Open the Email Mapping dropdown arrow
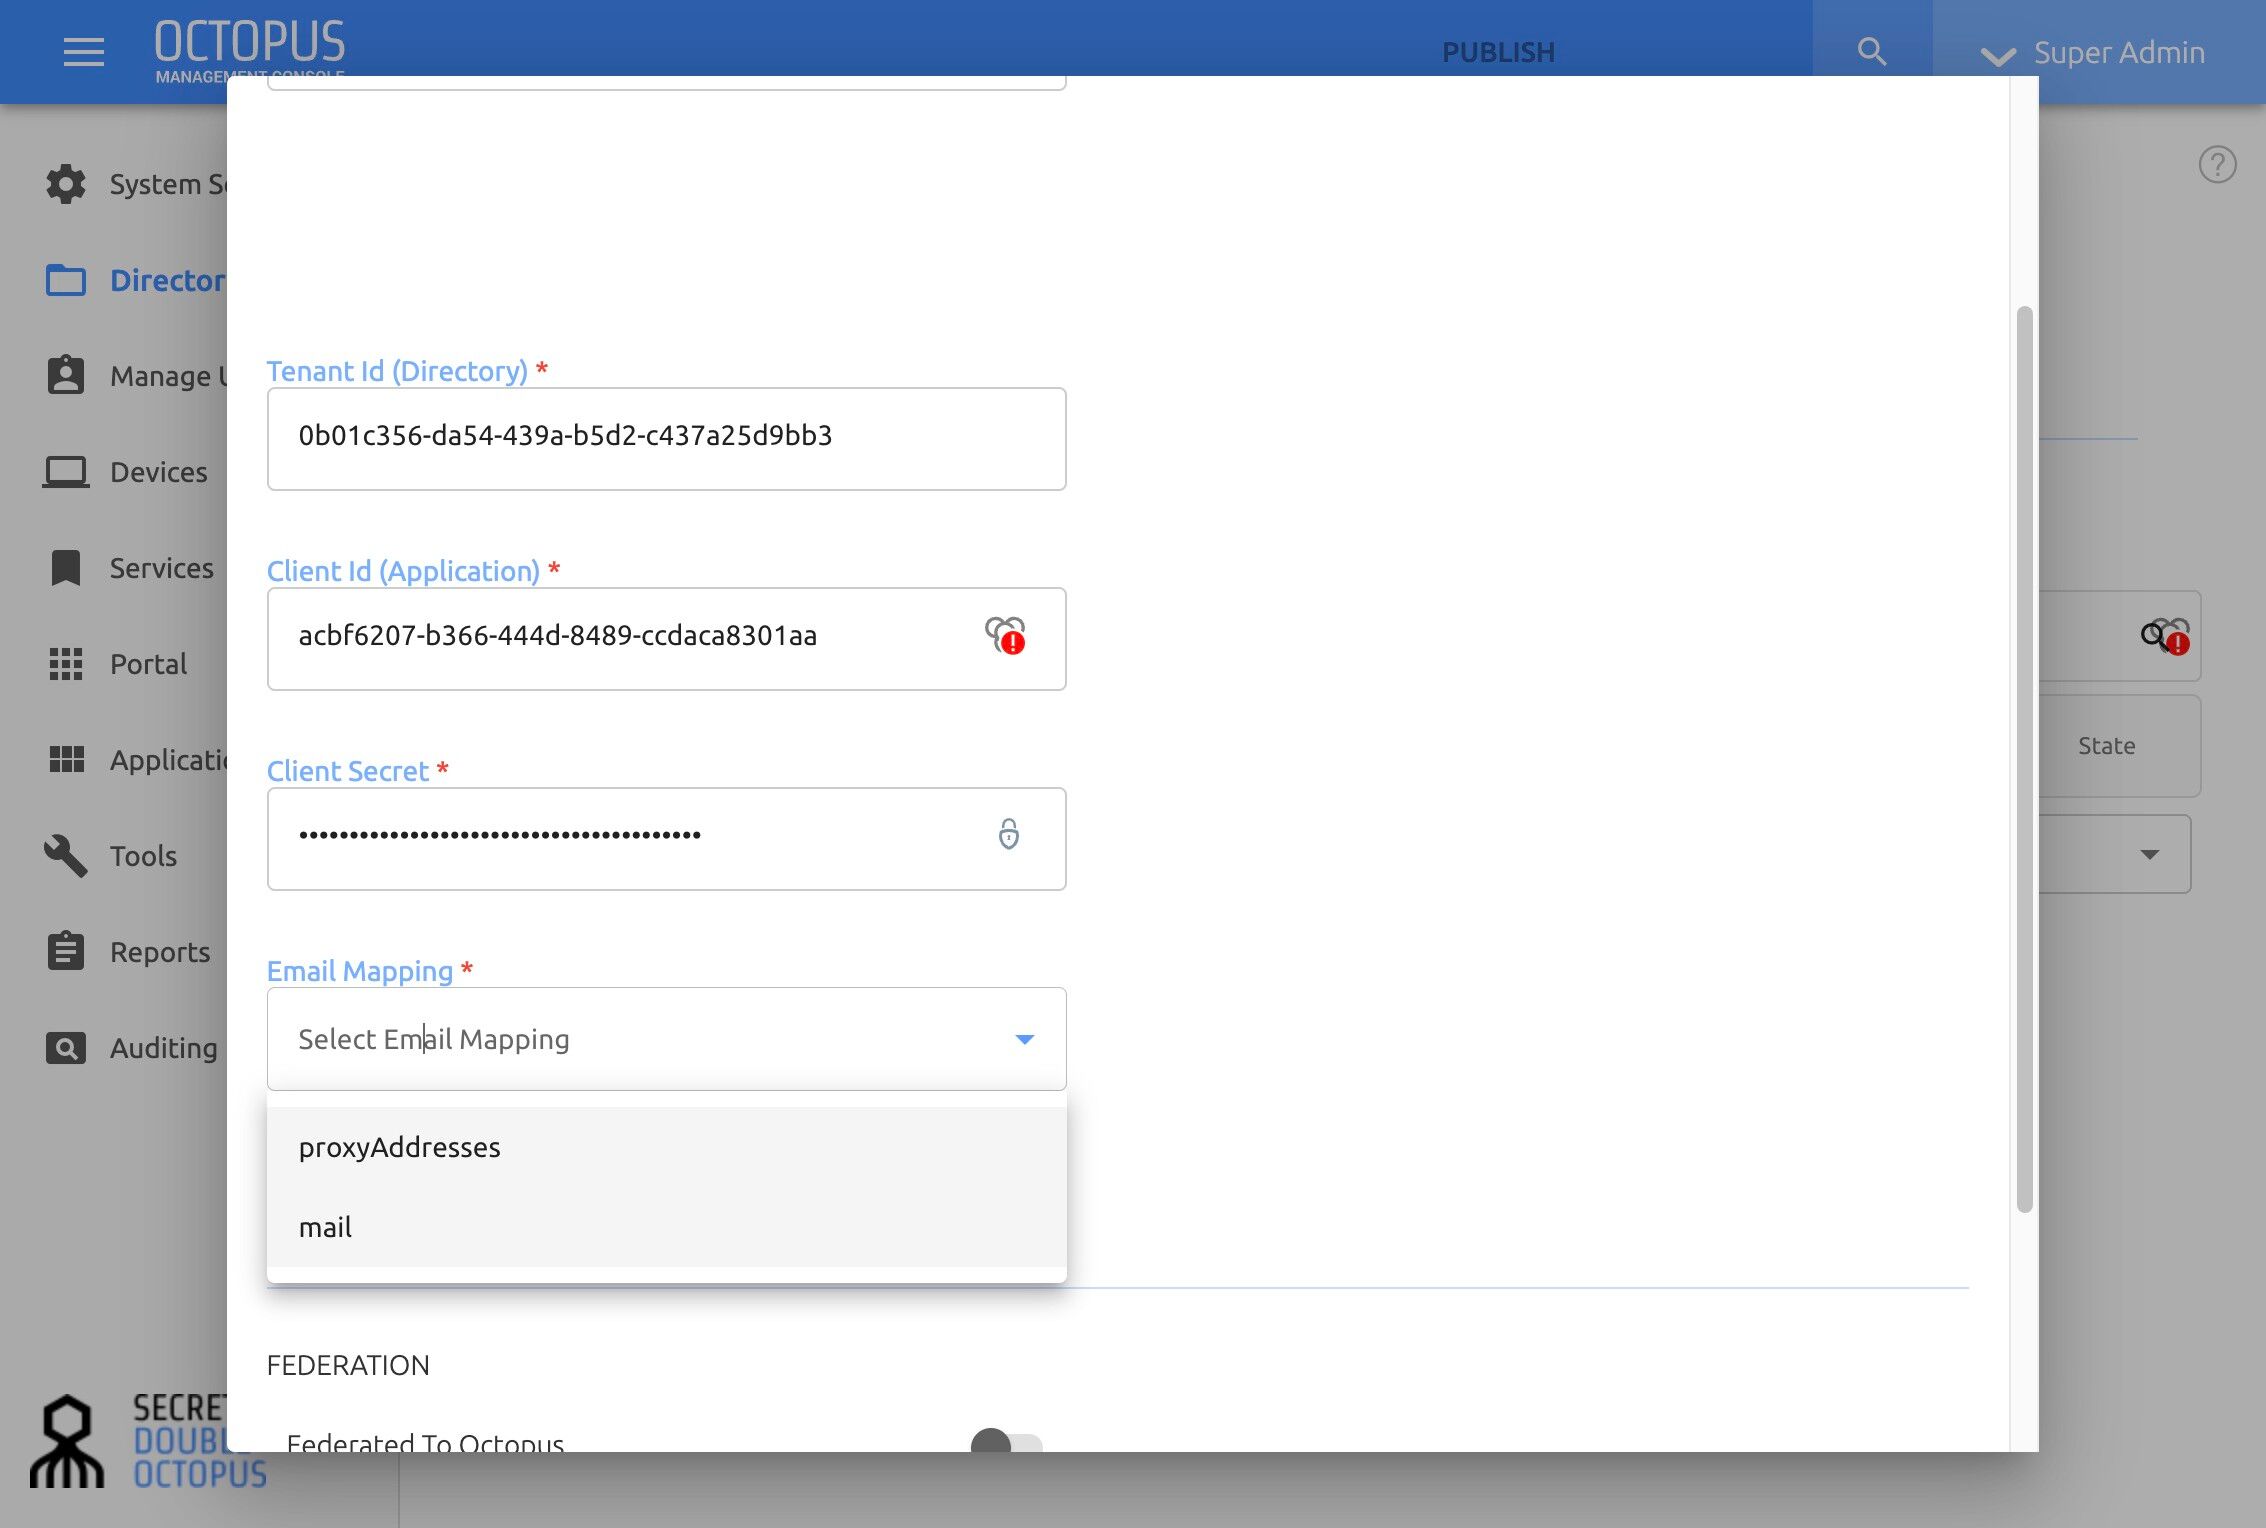This screenshot has width=2266, height=1528. click(x=1024, y=1039)
